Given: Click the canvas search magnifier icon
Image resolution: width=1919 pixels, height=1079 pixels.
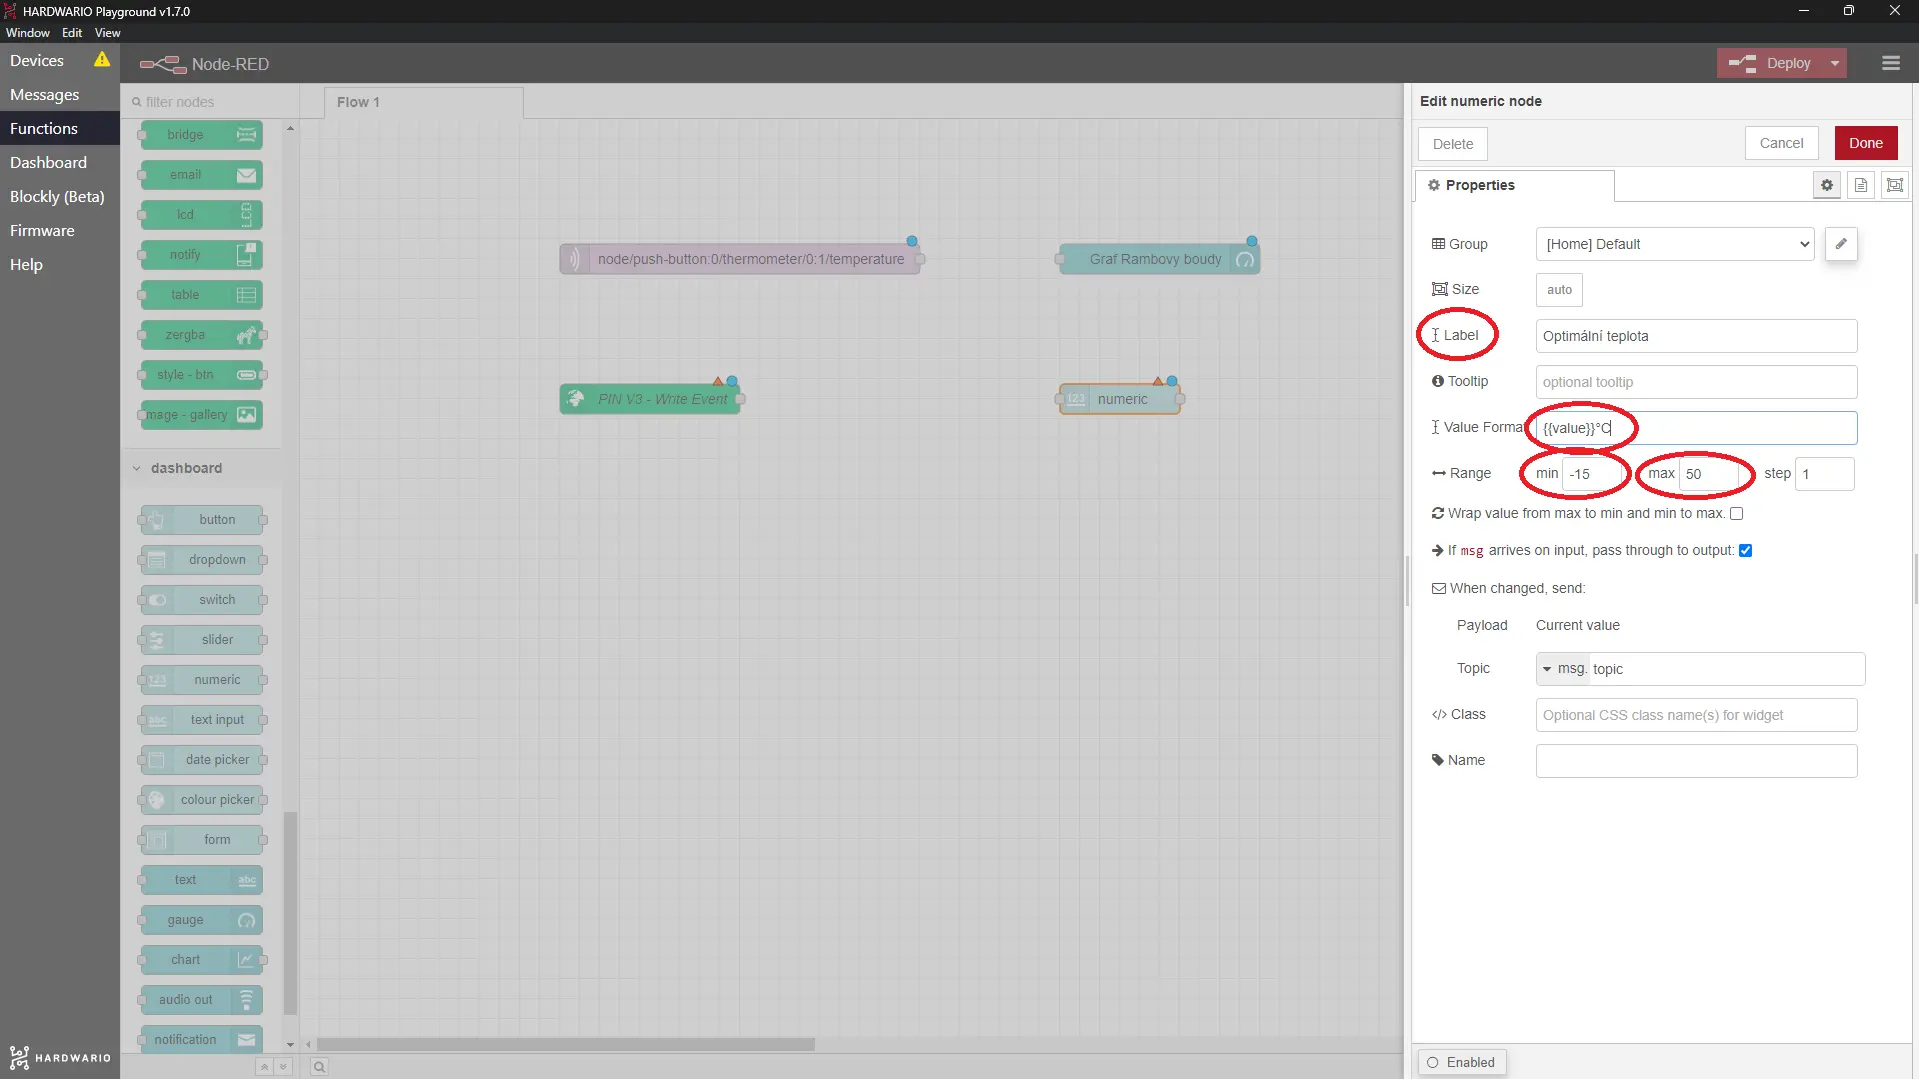Looking at the screenshot, I should (x=319, y=1067).
